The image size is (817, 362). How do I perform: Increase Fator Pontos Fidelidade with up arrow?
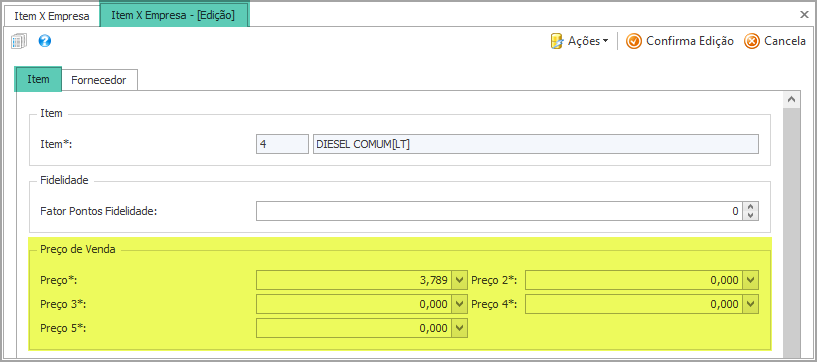(751, 207)
